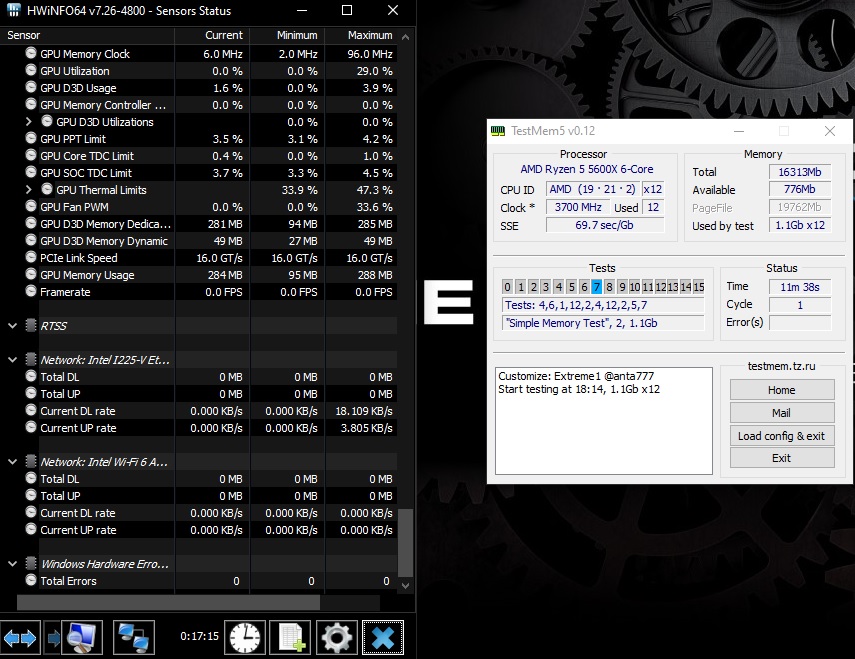The width and height of the screenshot is (855, 659).
Task: Select the Current DL rate 18.109 KB/s row
Action: coord(198,411)
